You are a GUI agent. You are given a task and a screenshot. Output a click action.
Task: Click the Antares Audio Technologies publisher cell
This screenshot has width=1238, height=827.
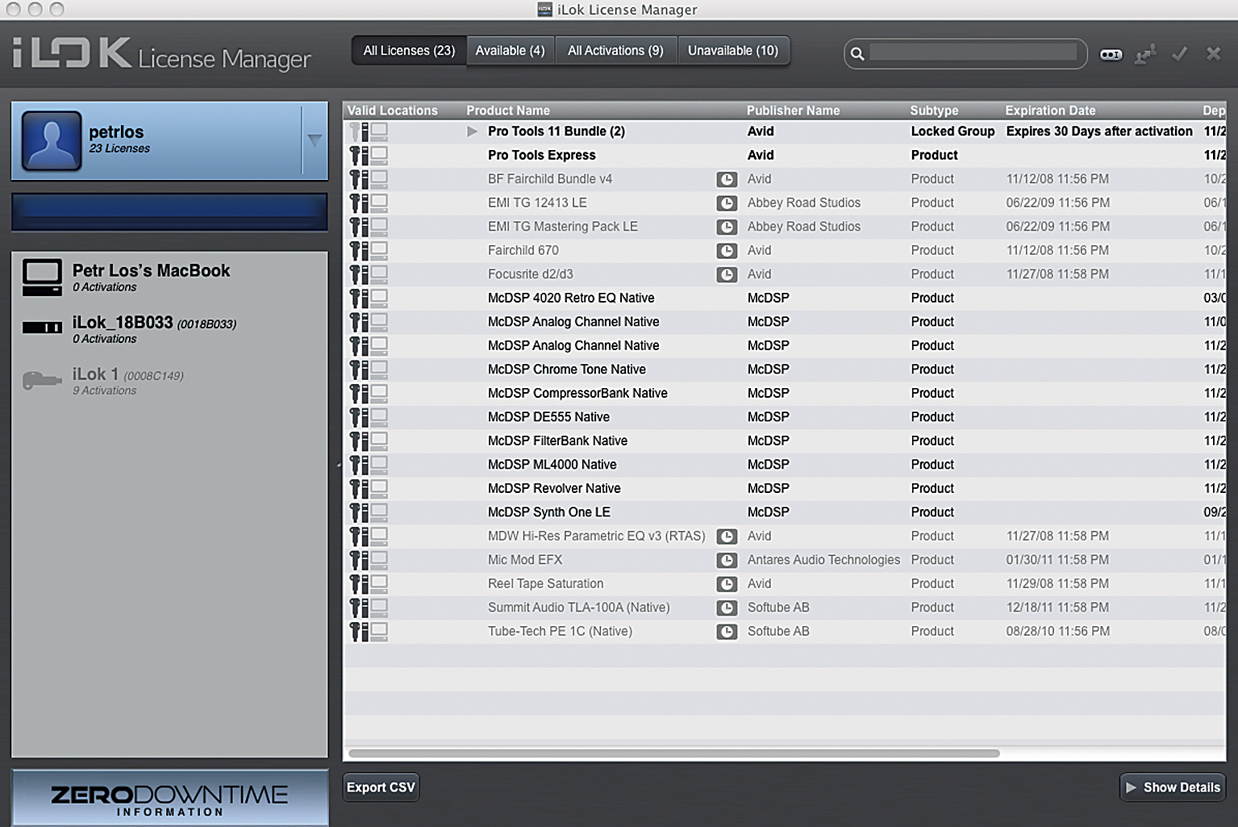click(x=824, y=560)
